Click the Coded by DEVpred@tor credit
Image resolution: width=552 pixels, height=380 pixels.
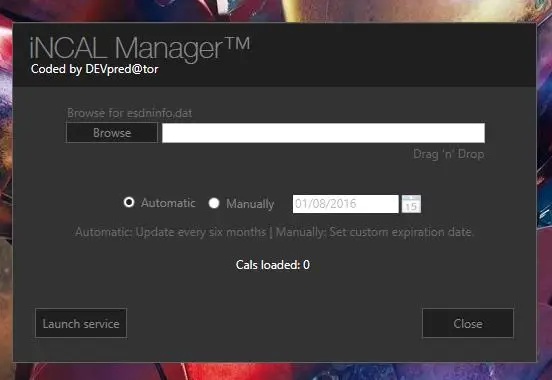coord(95,69)
